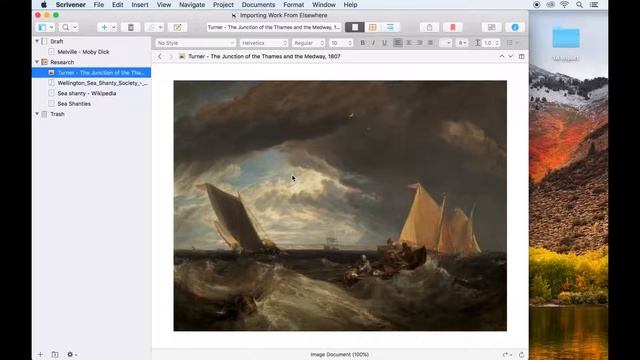This screenshot has width=640, height=360.
Task: Open the Documents menu
Action: coord(258,5)
